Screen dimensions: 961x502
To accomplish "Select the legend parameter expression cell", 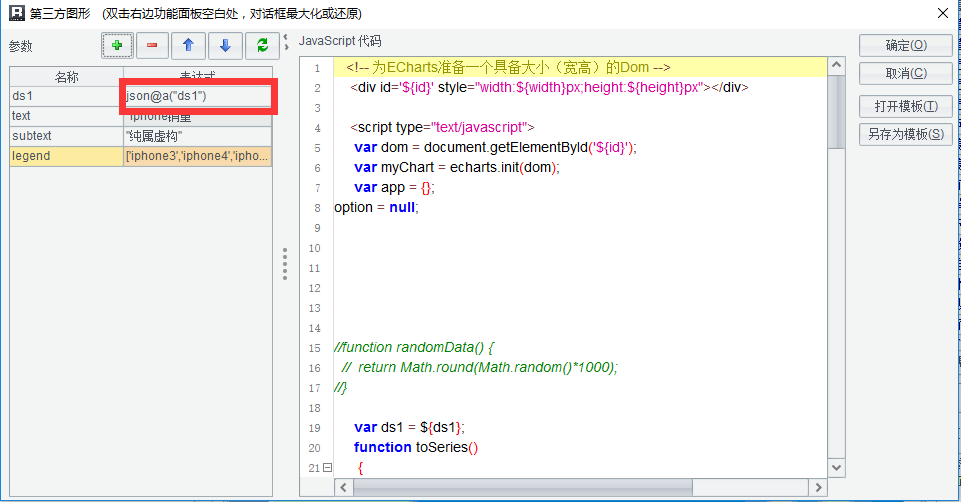I will pyautogui.click(x=196, y=156).
